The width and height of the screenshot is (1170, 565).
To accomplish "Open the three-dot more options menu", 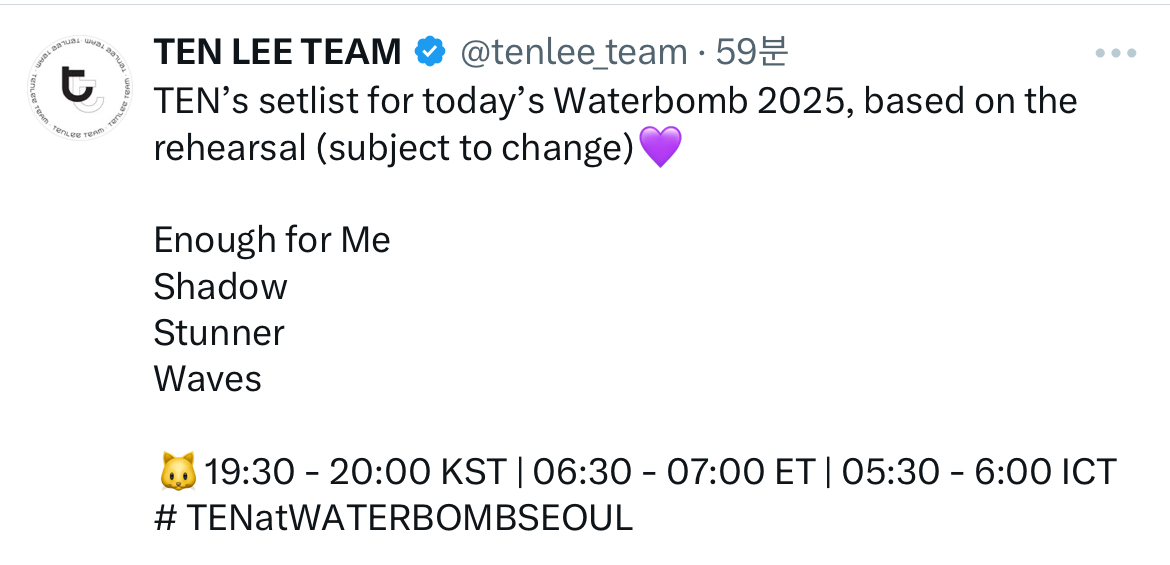I will coord(1116,54).
